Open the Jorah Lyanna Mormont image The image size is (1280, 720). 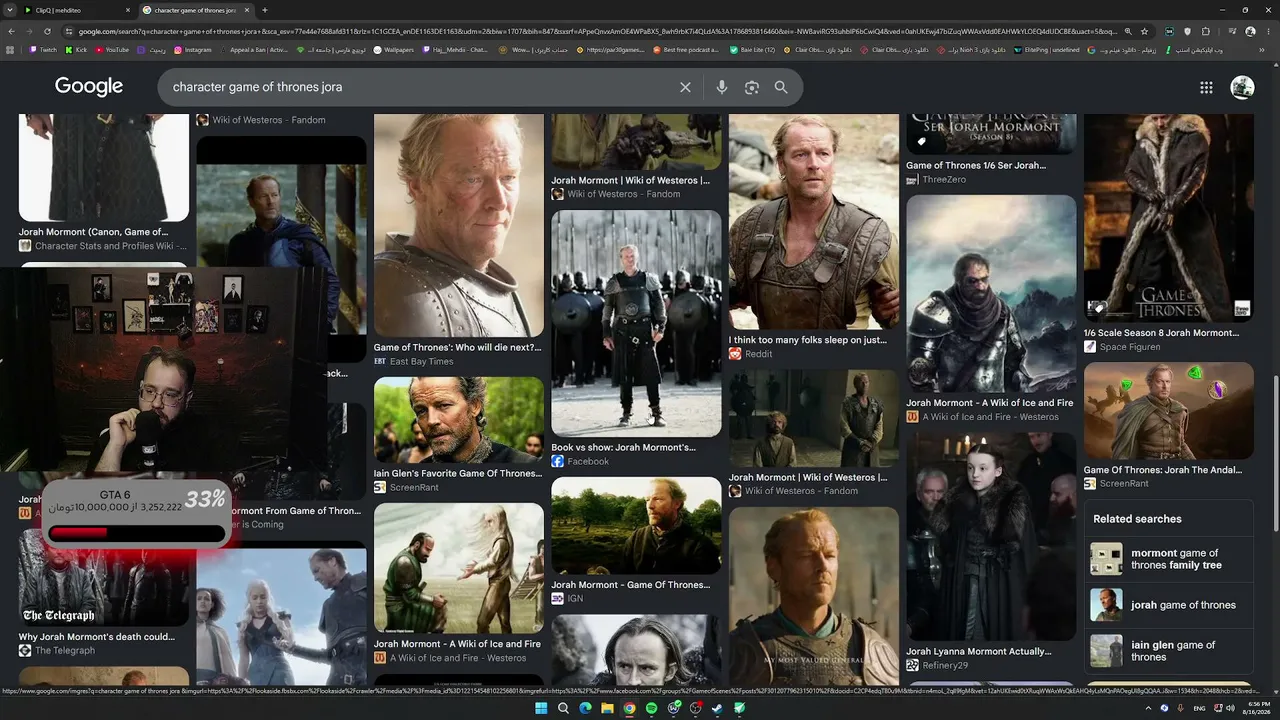tap(991, 535)
